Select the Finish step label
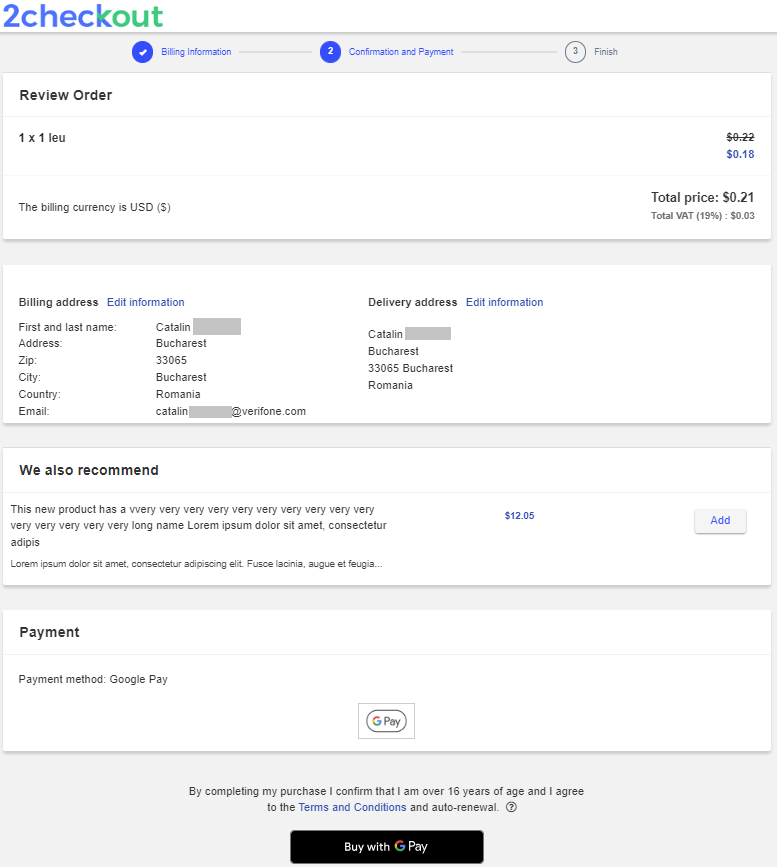The width and height of the screenshot is (777, 867). click(x=606, y=51)
